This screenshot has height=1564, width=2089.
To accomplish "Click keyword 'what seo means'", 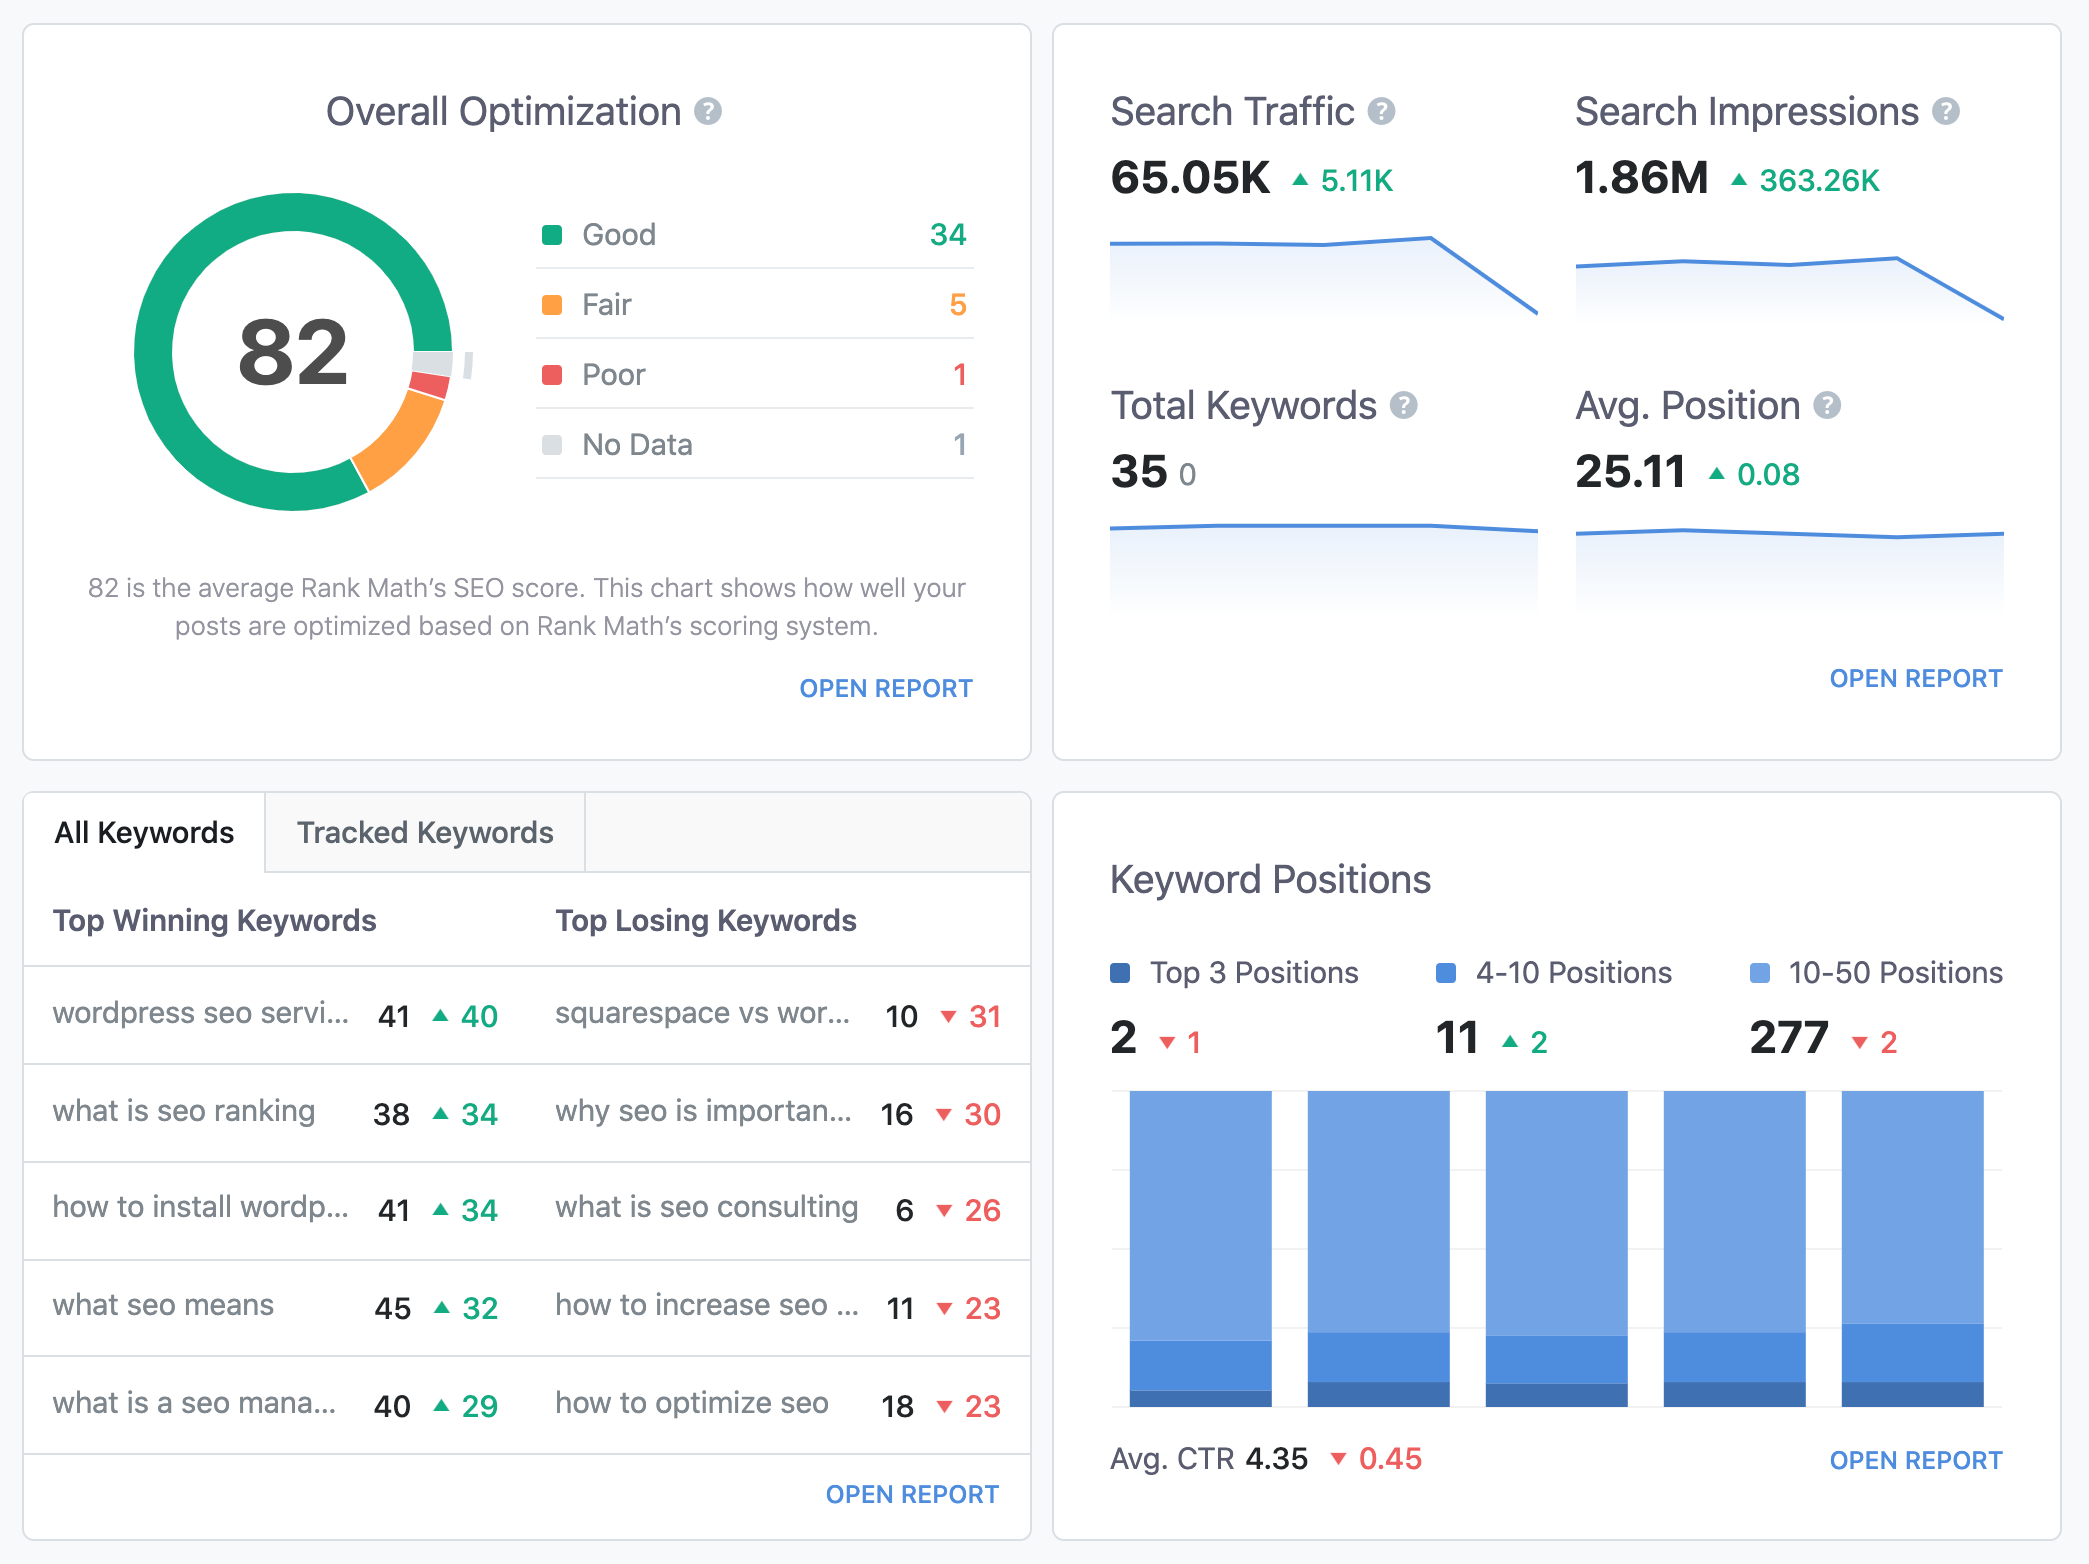I will pos(163,1305).
